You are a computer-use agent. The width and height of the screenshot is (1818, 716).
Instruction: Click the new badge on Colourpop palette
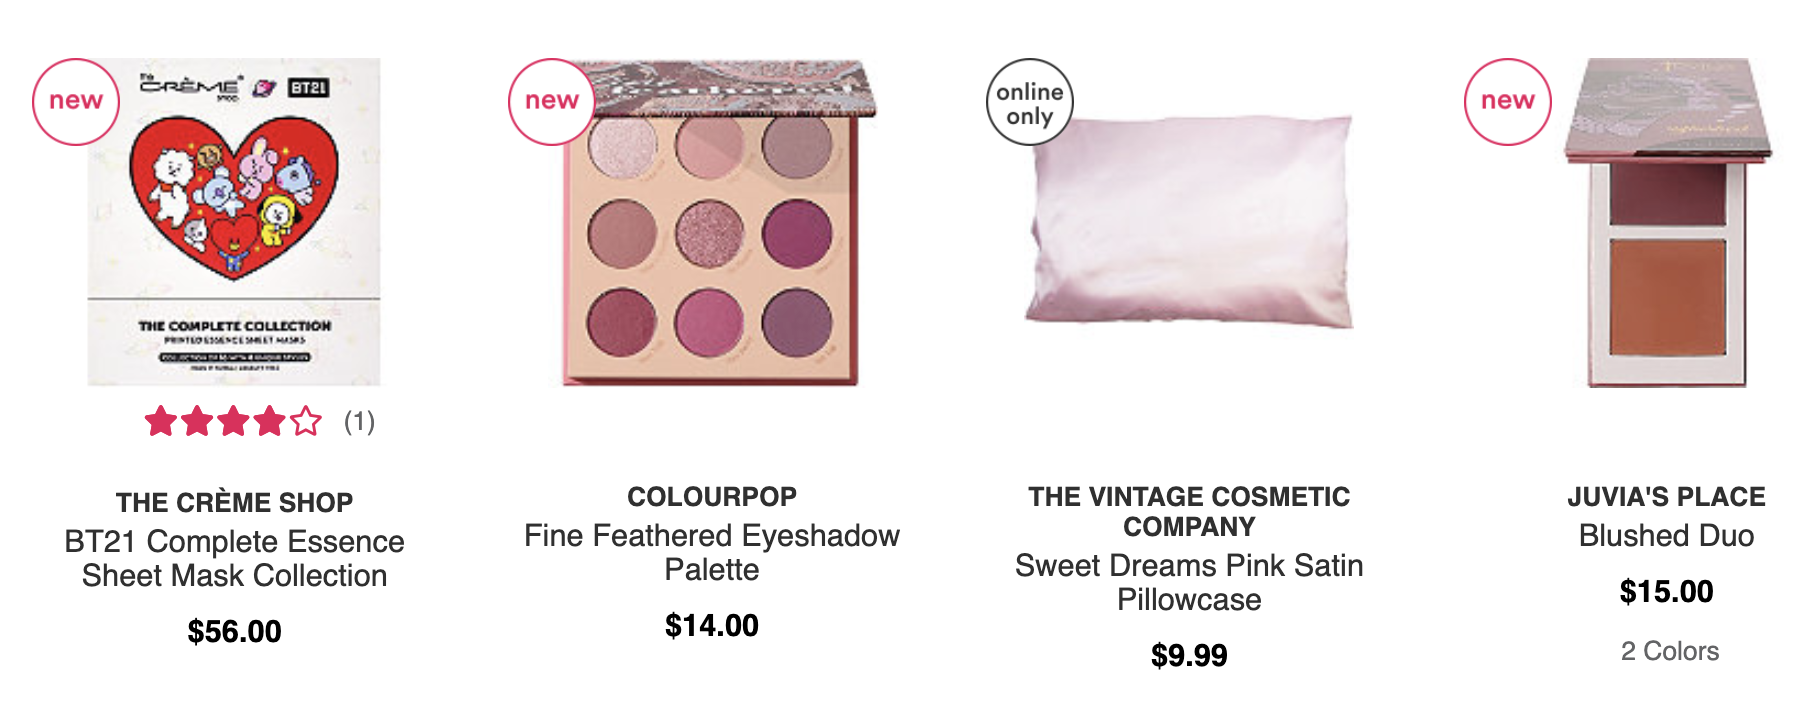point(552,101)
